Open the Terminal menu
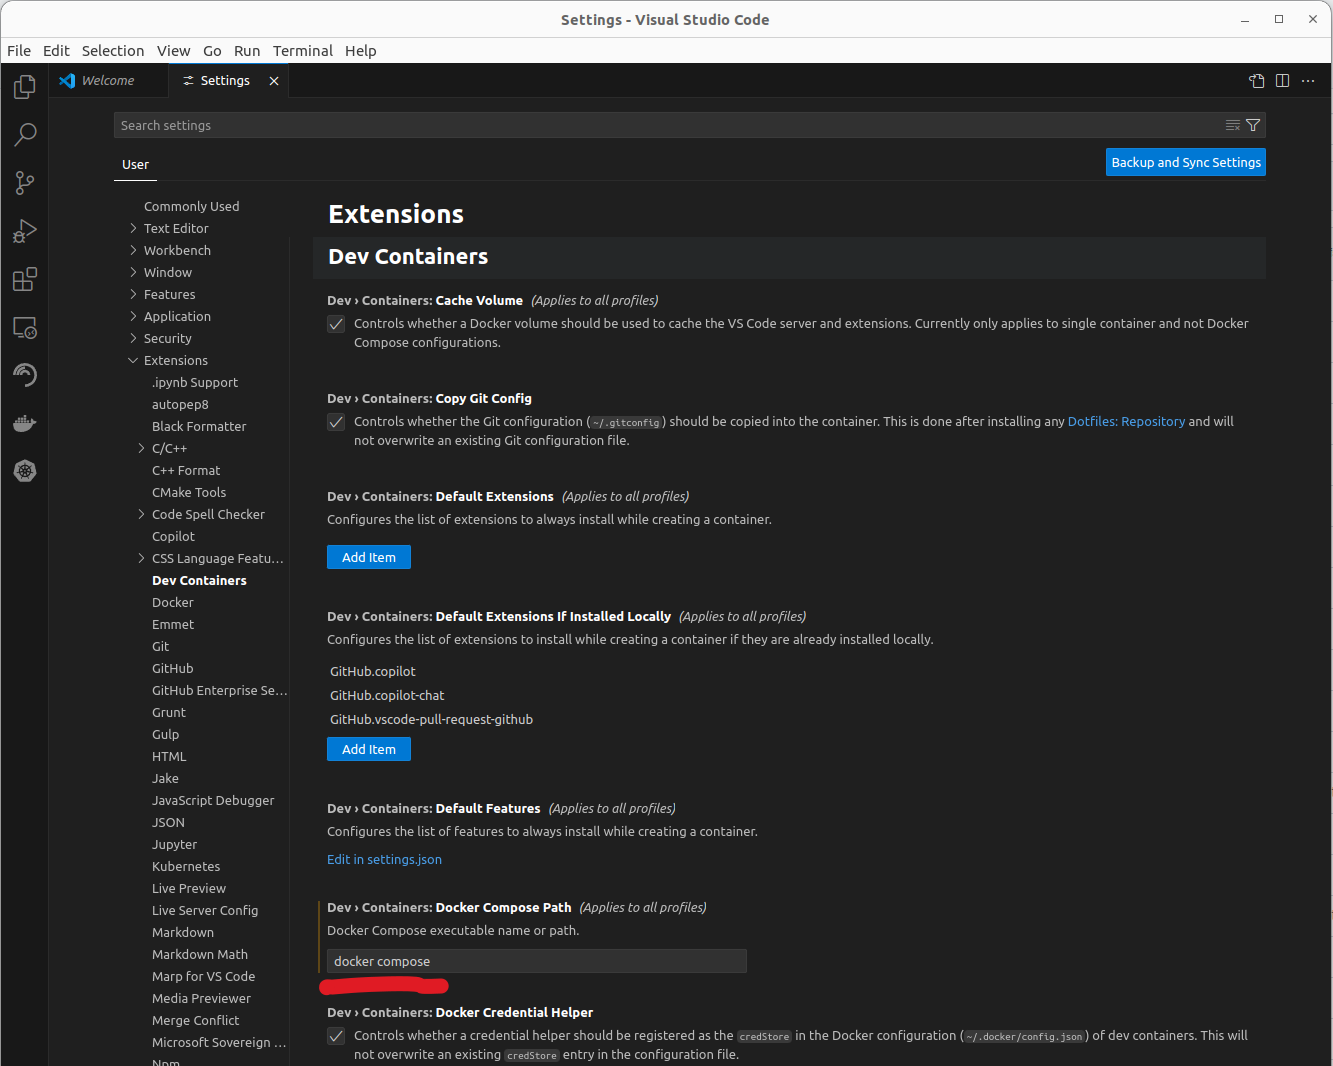This screenshot has width=1333, height=1066. pyautogui.click(x=302, y=50)
